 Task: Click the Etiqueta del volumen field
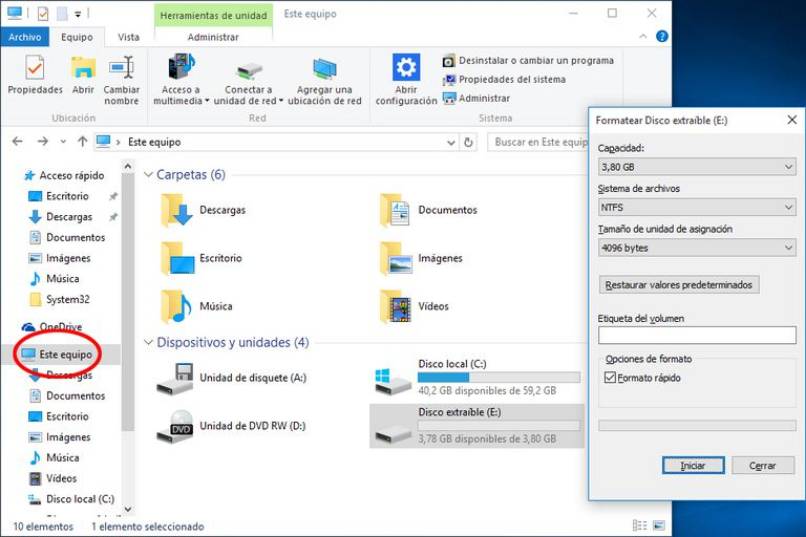point(697,335)
